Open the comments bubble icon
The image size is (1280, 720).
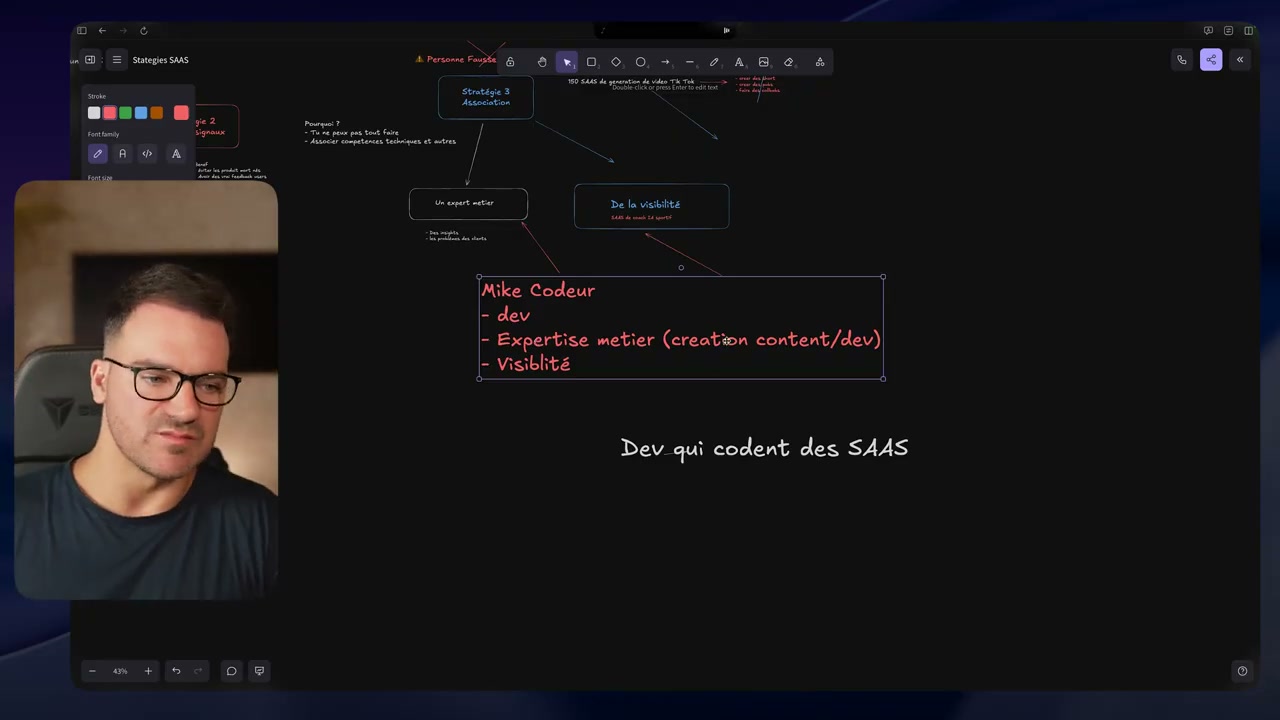231,671
